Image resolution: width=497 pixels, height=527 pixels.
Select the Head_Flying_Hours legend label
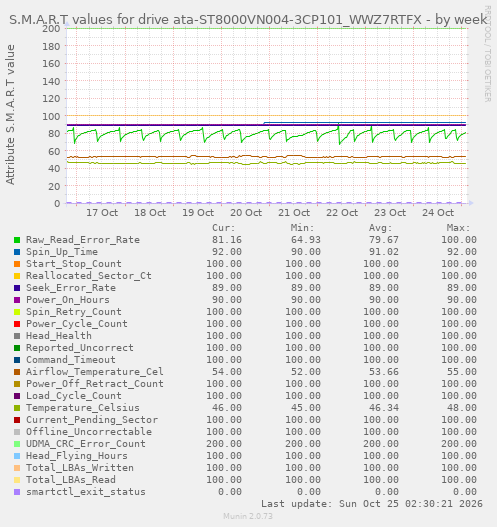click(x=77, y=456)
